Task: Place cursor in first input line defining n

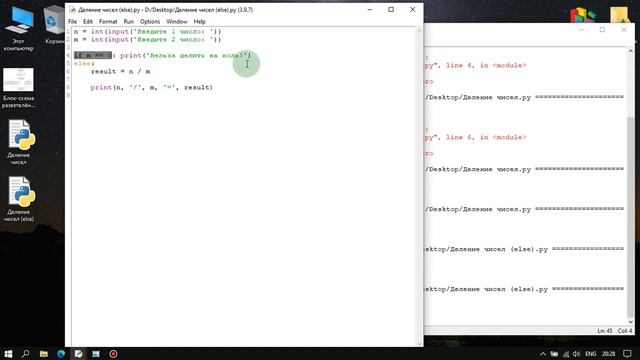Action: 147,31
